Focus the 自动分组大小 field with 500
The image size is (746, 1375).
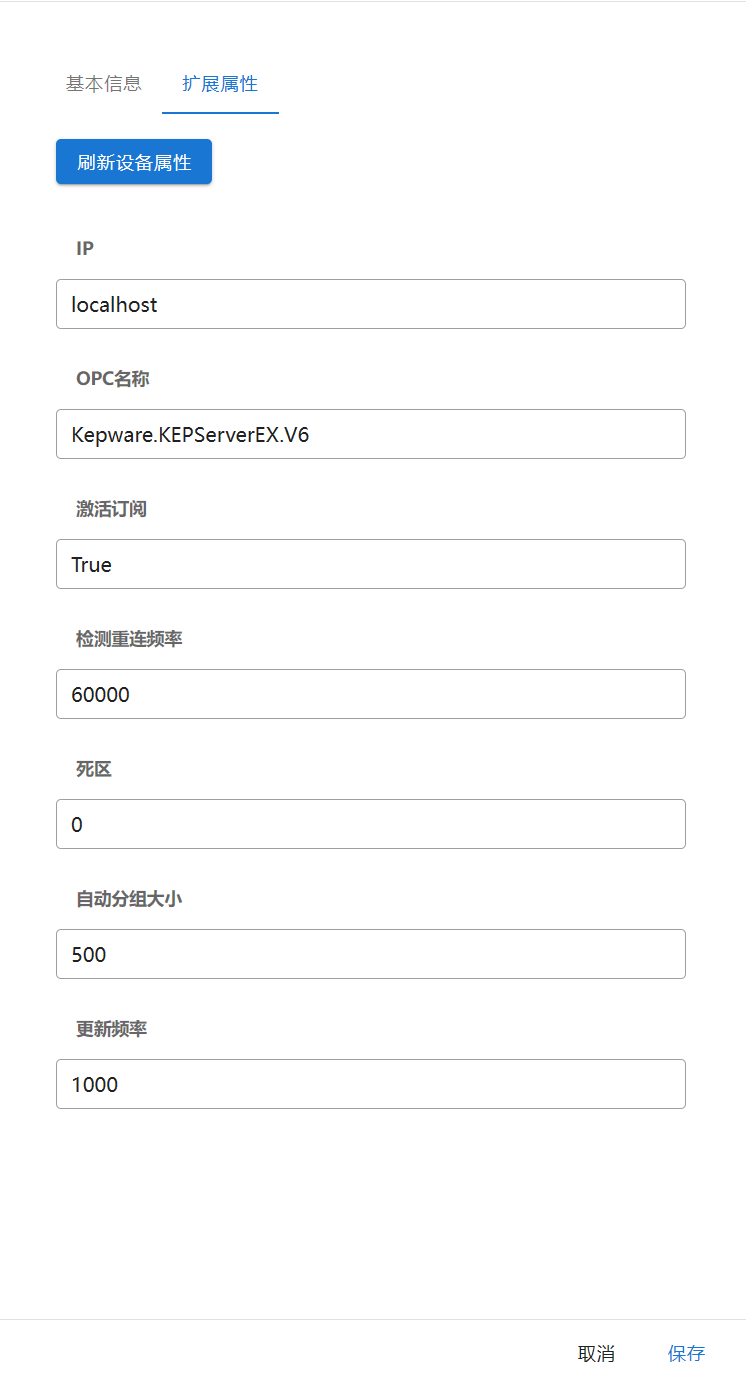click(x=370, y=954)
